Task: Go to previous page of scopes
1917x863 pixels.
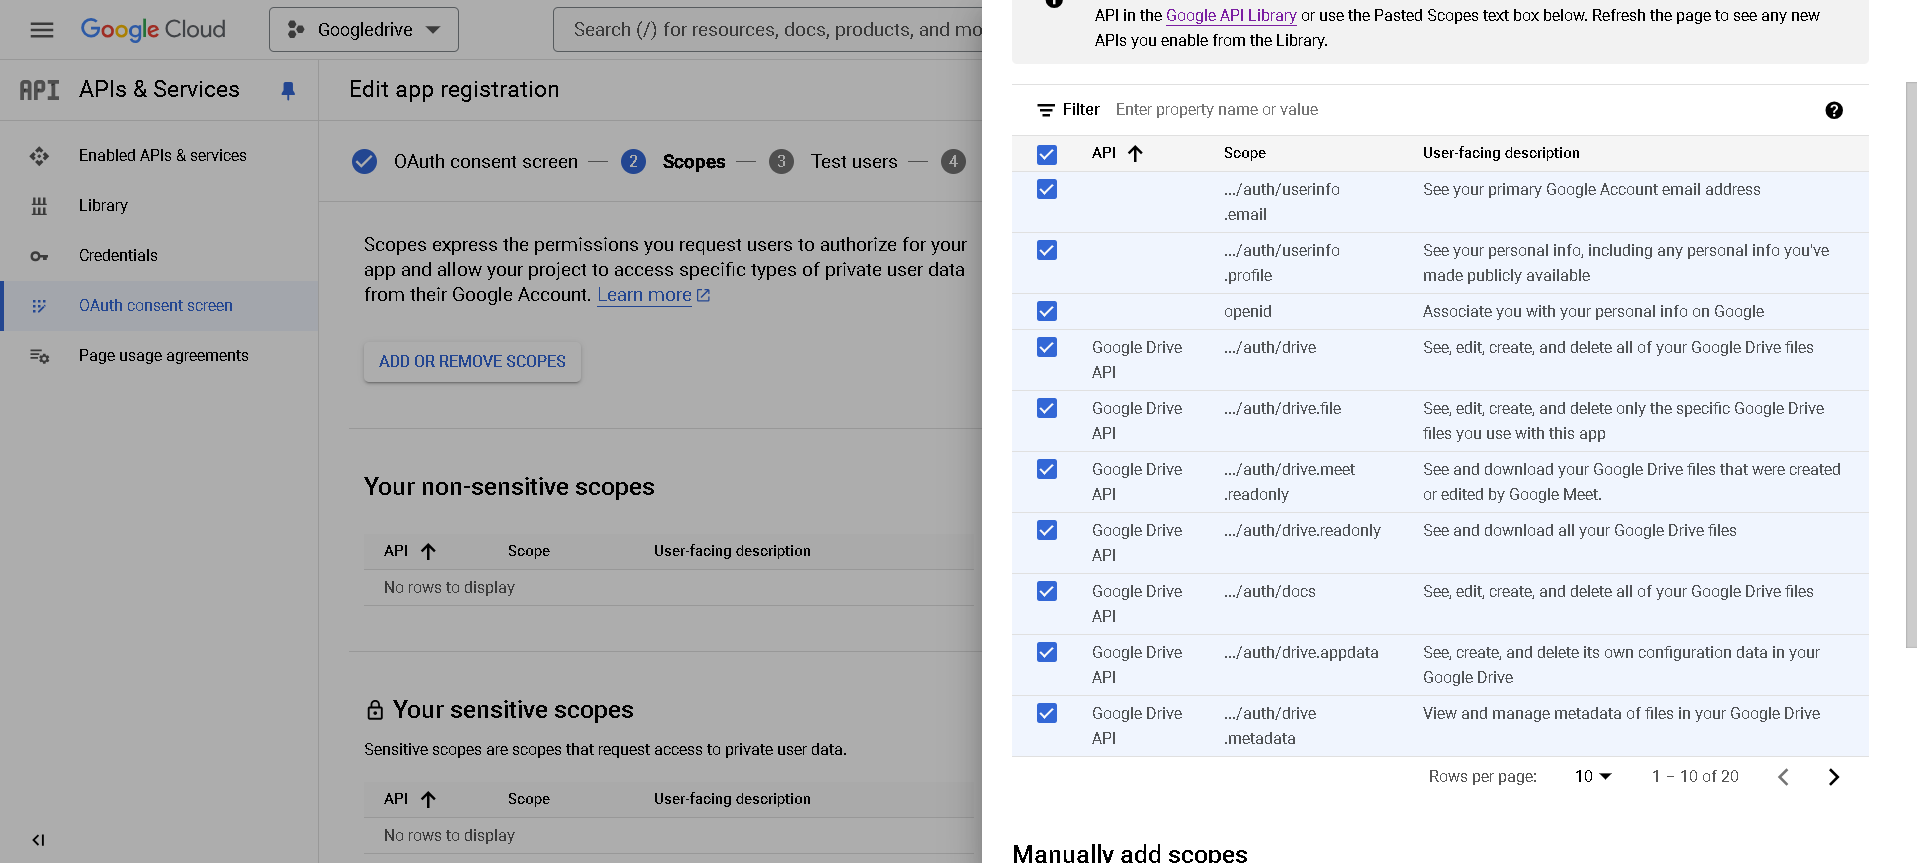Action: point(1783,777)
